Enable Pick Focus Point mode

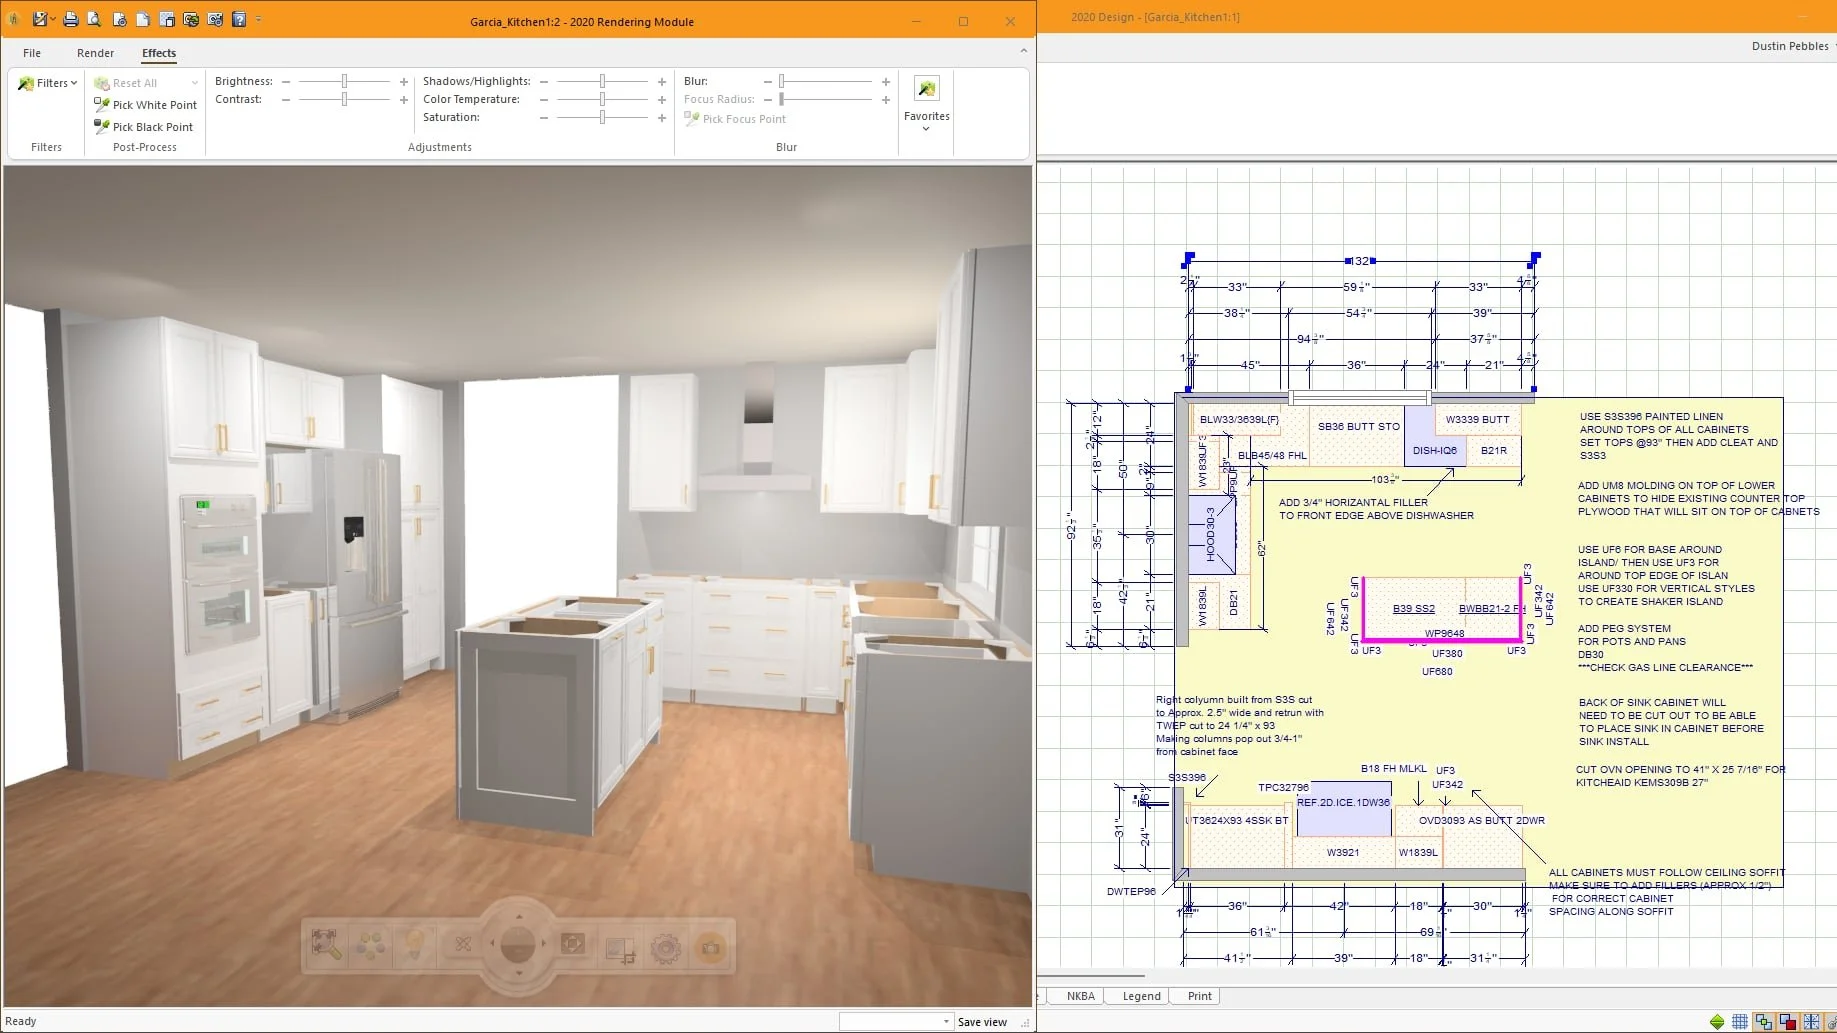click(735, 118)
